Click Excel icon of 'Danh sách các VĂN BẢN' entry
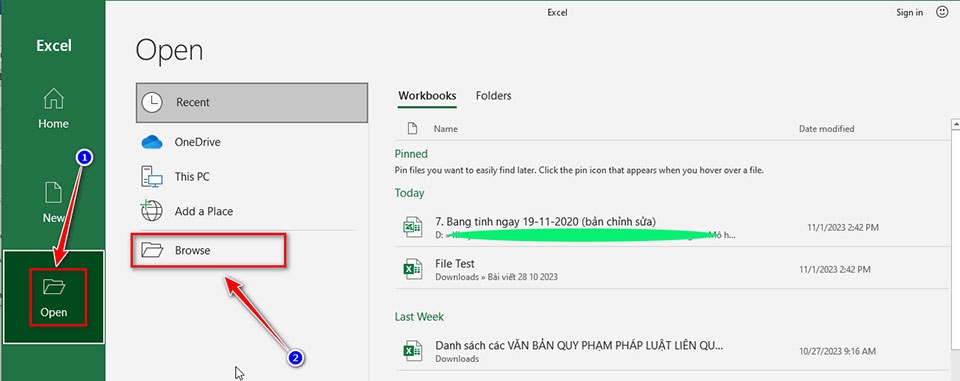This screenshot has height=381, width=960. (x=412, y=351)
